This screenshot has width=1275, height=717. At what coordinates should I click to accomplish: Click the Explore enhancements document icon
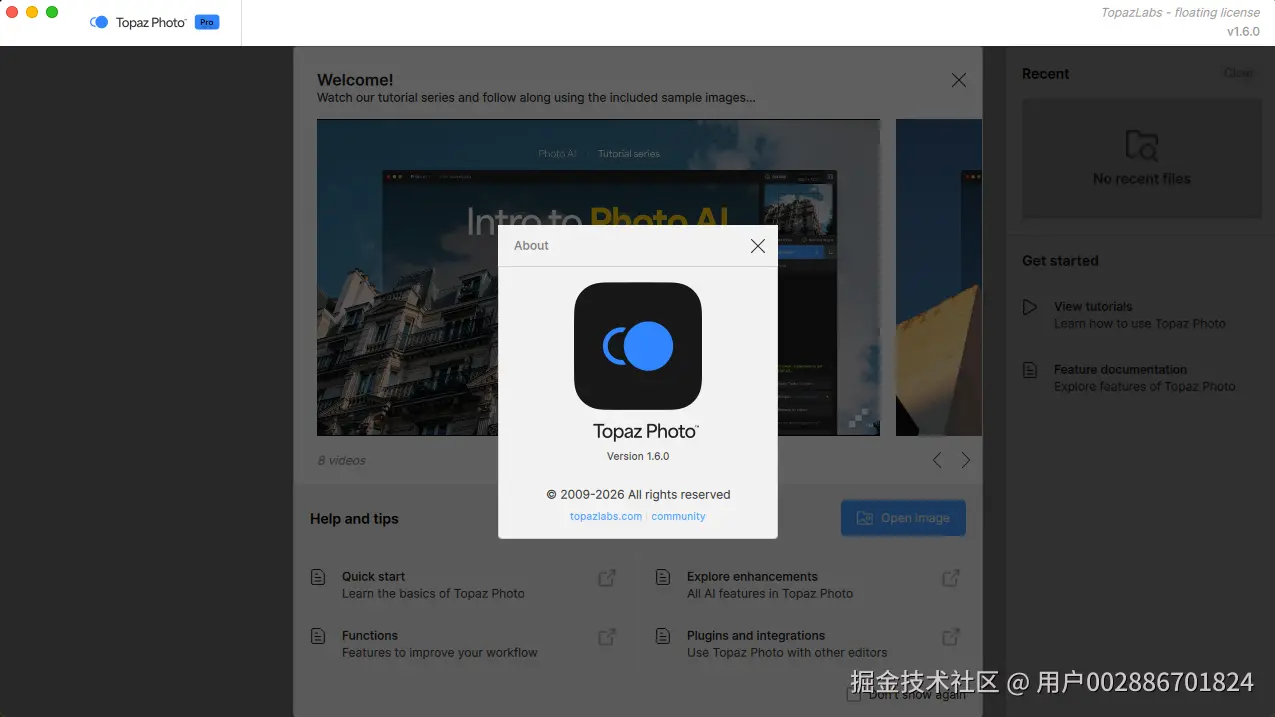[662, 577]
